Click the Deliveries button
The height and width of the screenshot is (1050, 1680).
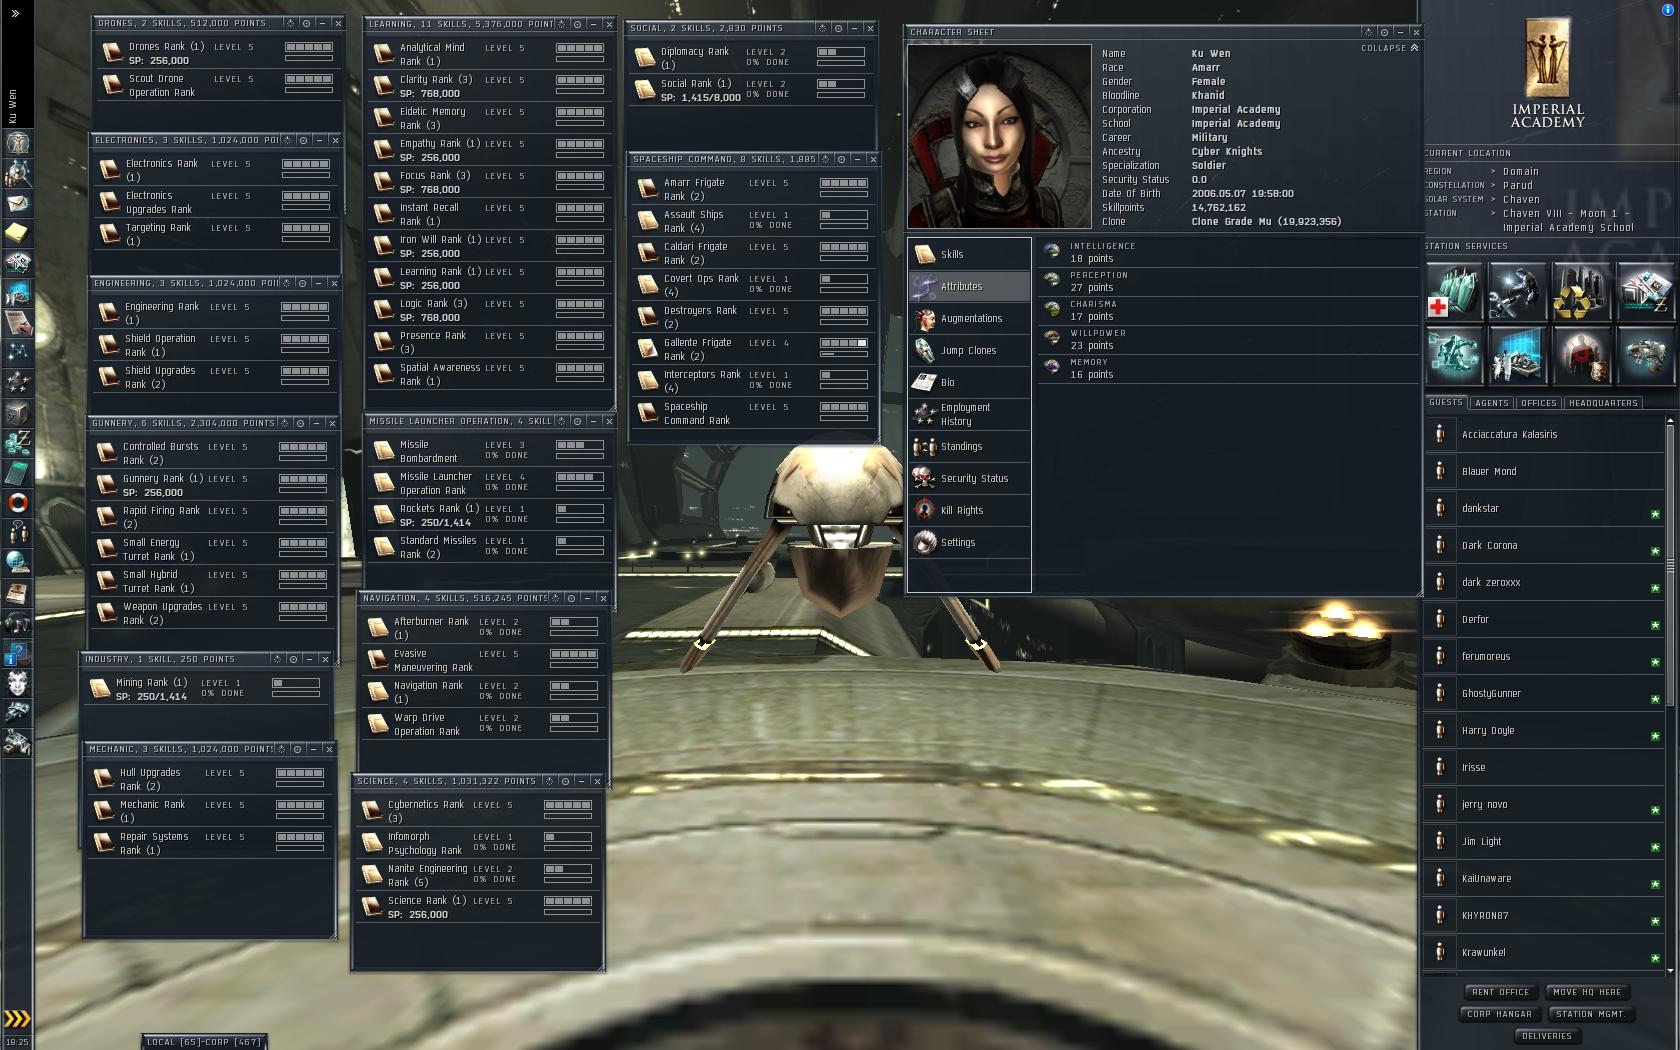1547,1036
